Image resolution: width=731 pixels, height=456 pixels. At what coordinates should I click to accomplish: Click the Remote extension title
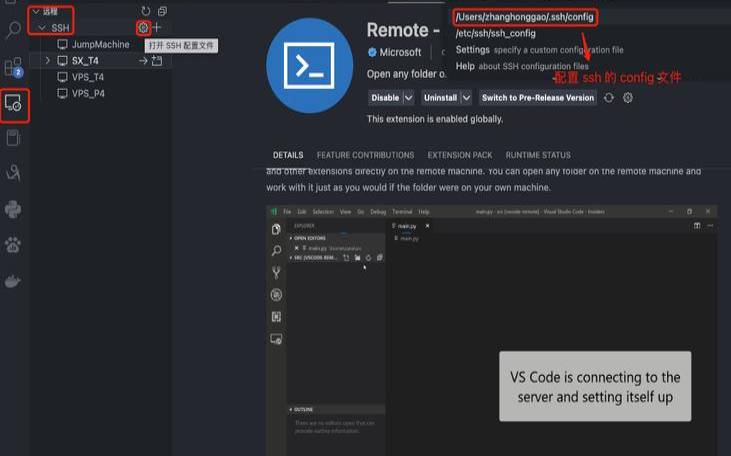pos(403,30)
